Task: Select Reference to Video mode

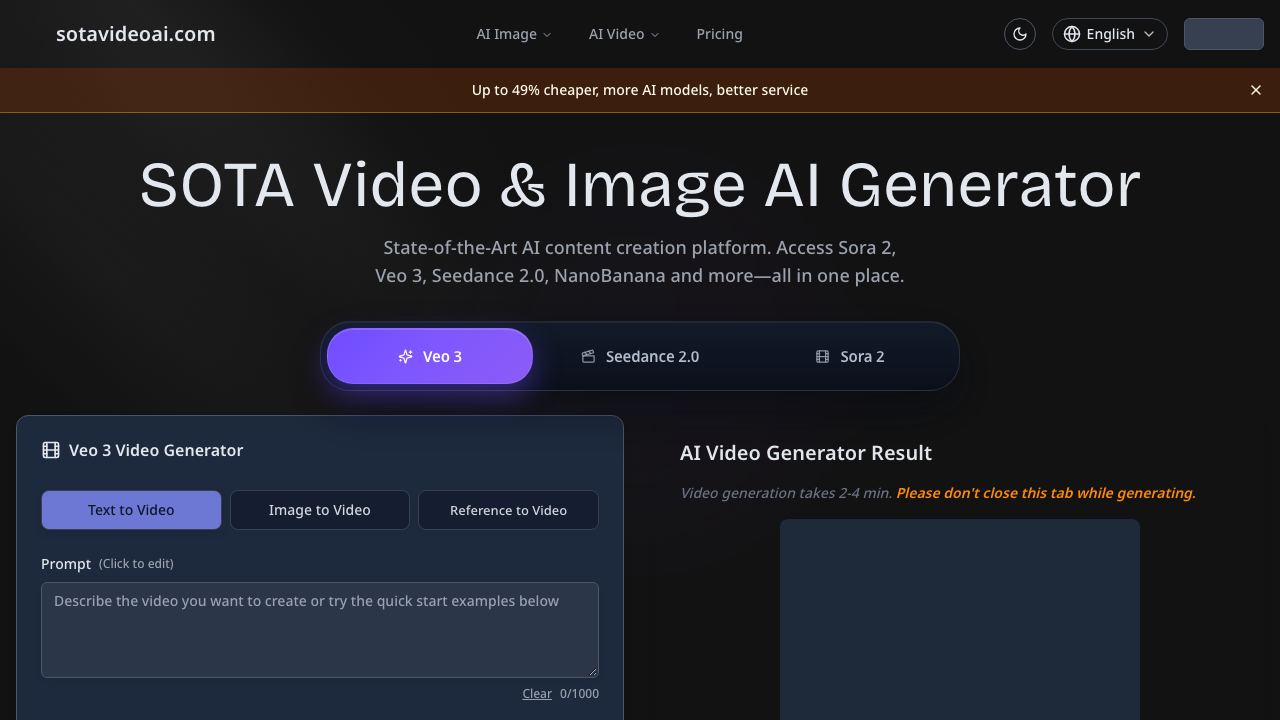Action: [x=508, y=510]
